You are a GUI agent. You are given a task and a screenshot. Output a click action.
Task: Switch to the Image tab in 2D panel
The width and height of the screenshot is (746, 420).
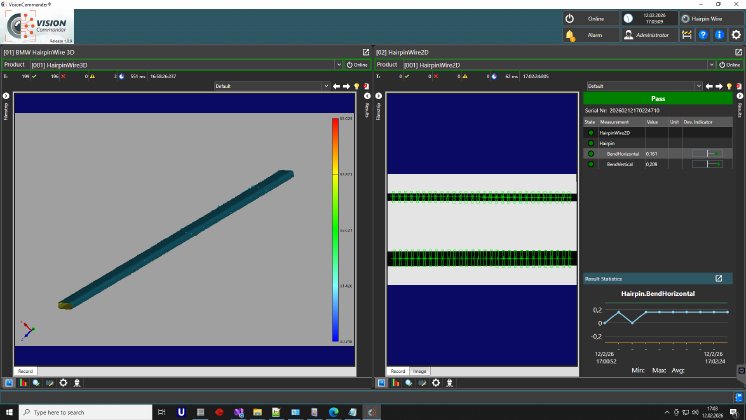coord(419,371)
